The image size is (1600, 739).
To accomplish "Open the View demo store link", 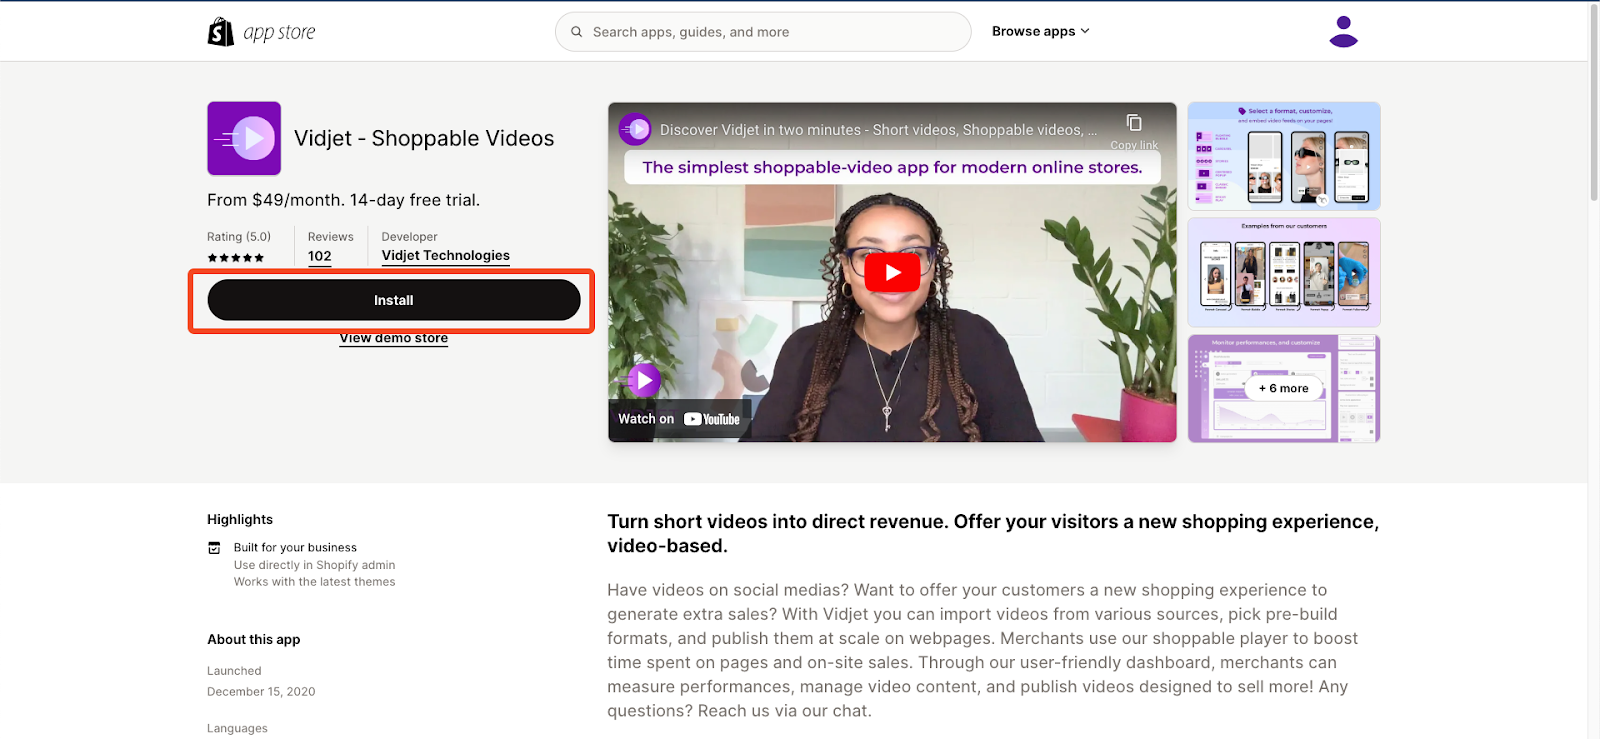I will click(394, 338).
